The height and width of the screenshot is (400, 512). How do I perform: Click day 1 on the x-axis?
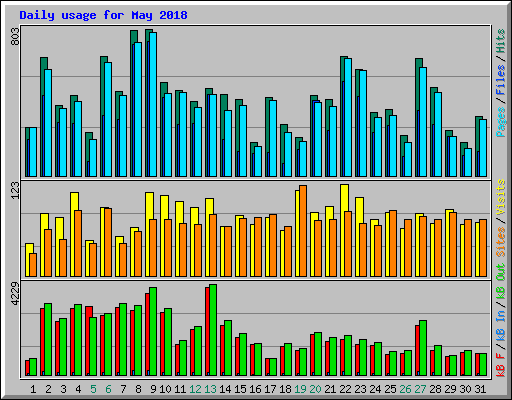pos(33,389)
